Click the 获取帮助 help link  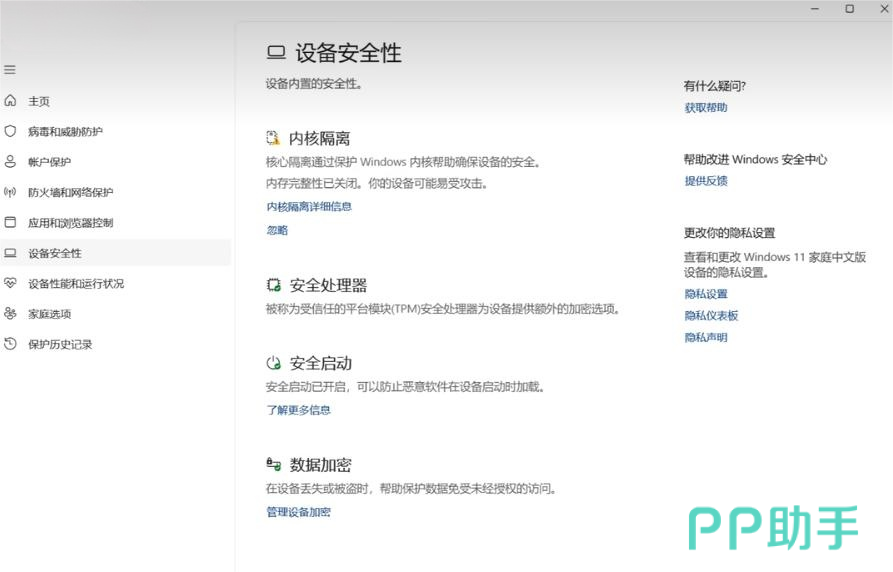[x=706, y=108]
